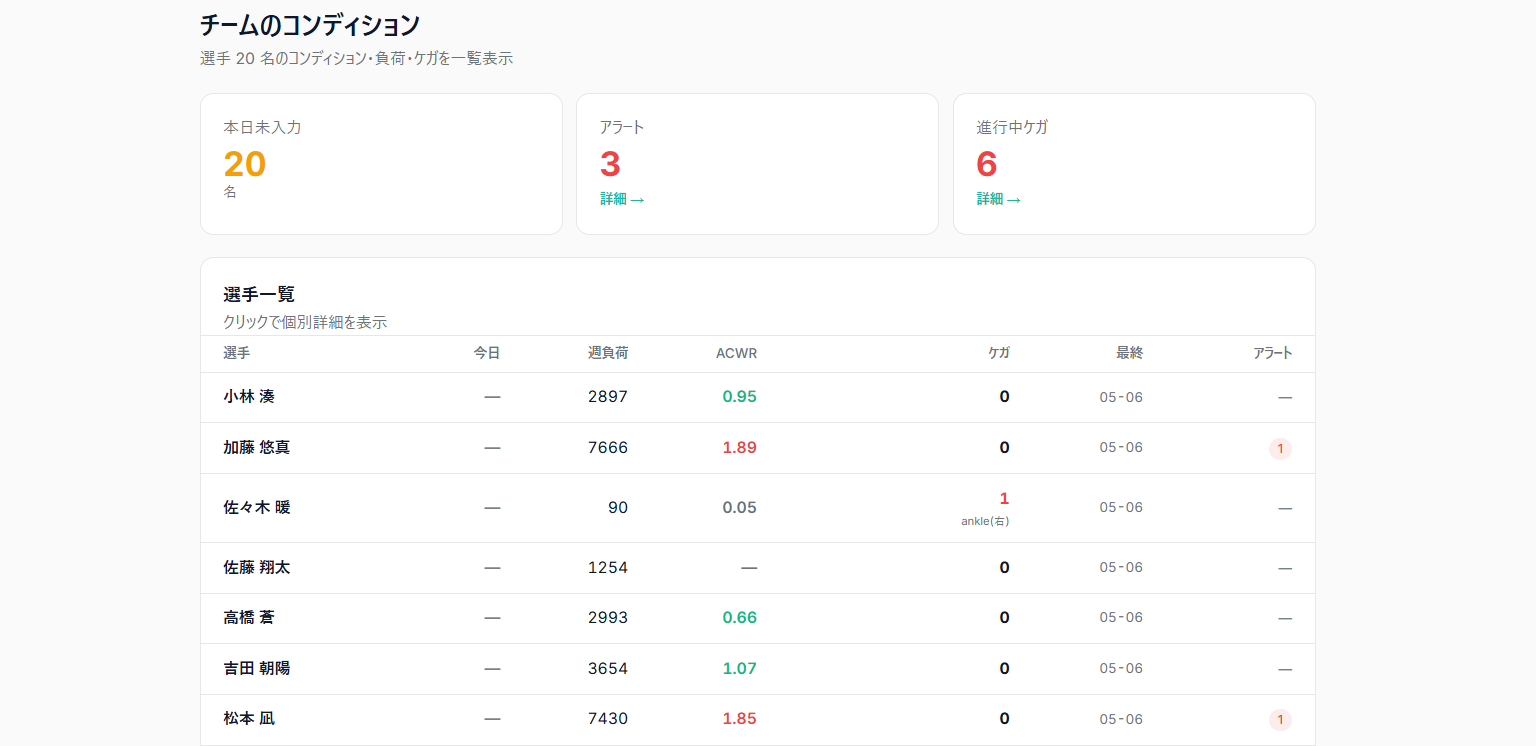Click weekly load value 3654

[x=608, y=669]
